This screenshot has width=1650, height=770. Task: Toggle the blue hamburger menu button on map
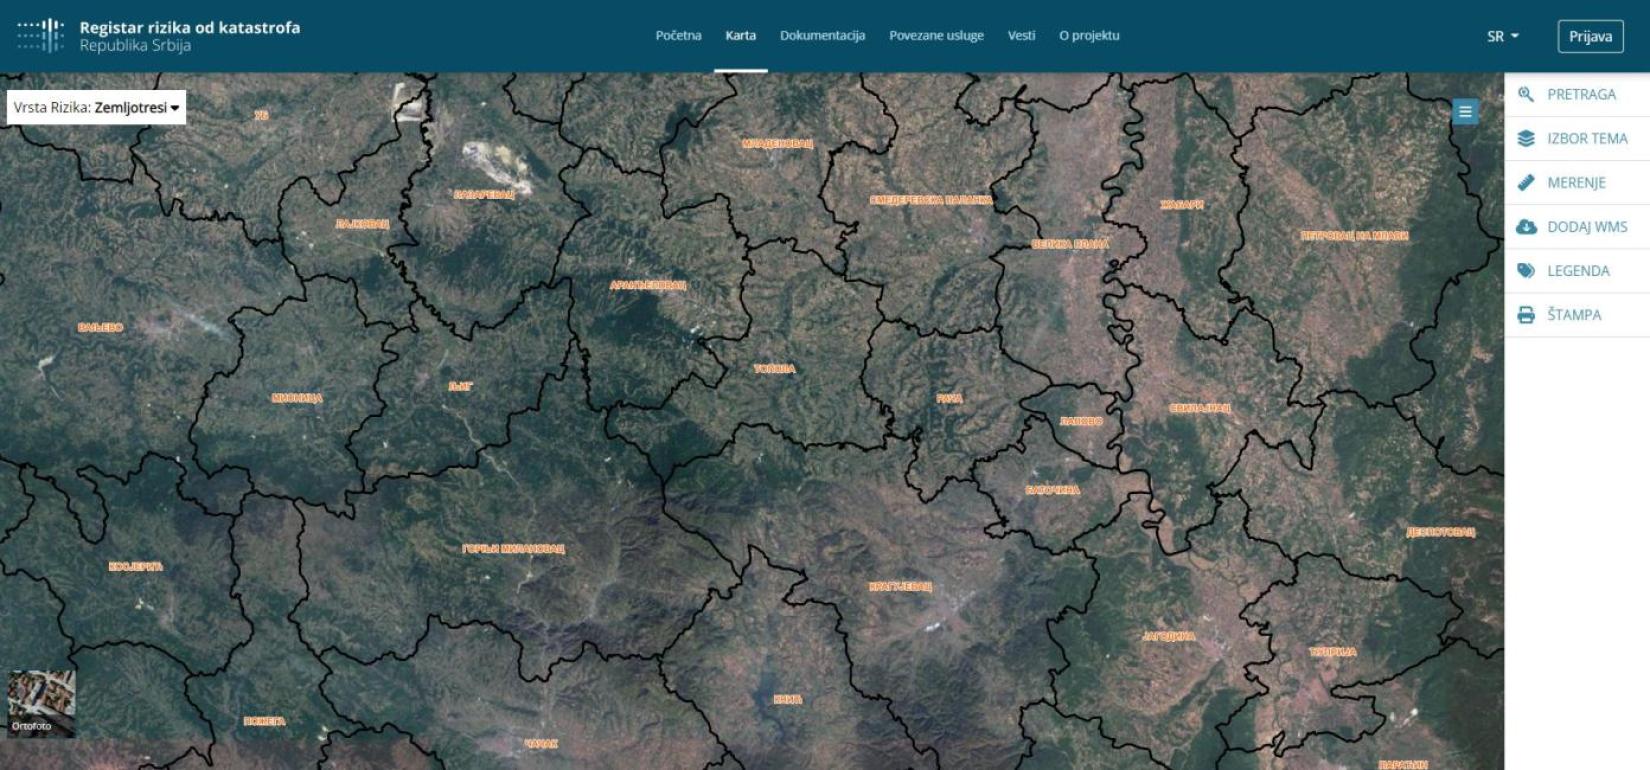[x=1465, y=112]
